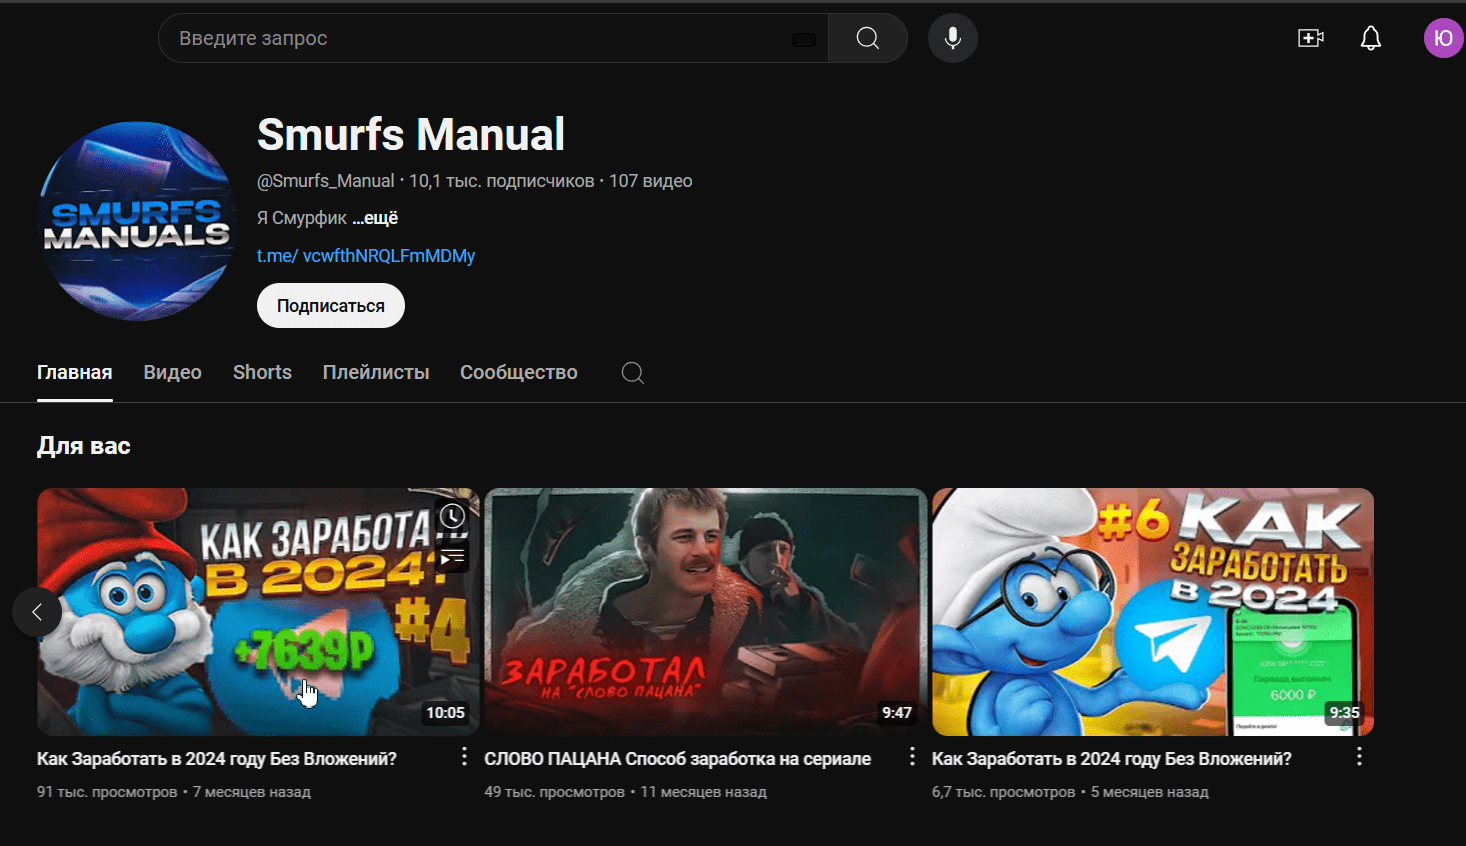
Task: Open the on-screen keyboard icon in search
Action: pos(804,39)
